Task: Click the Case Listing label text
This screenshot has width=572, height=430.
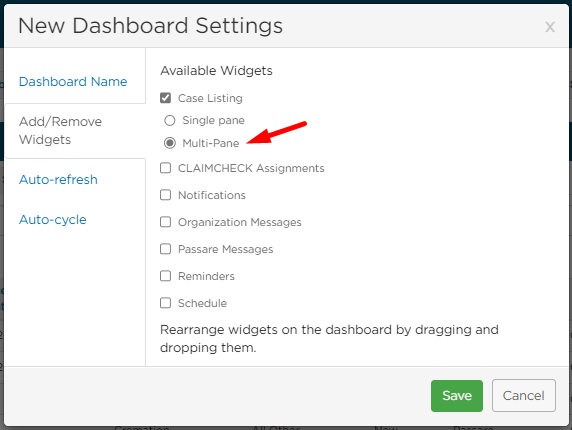Action: coord(210,98)
